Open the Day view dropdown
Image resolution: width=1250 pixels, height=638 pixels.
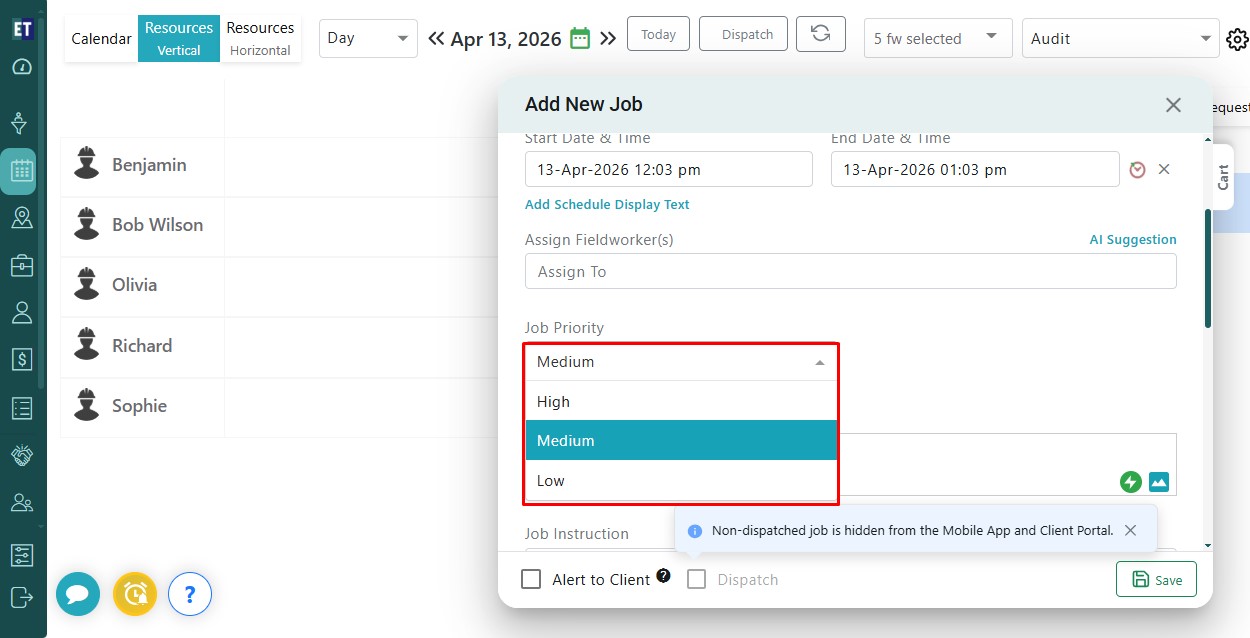click(368, 38)
